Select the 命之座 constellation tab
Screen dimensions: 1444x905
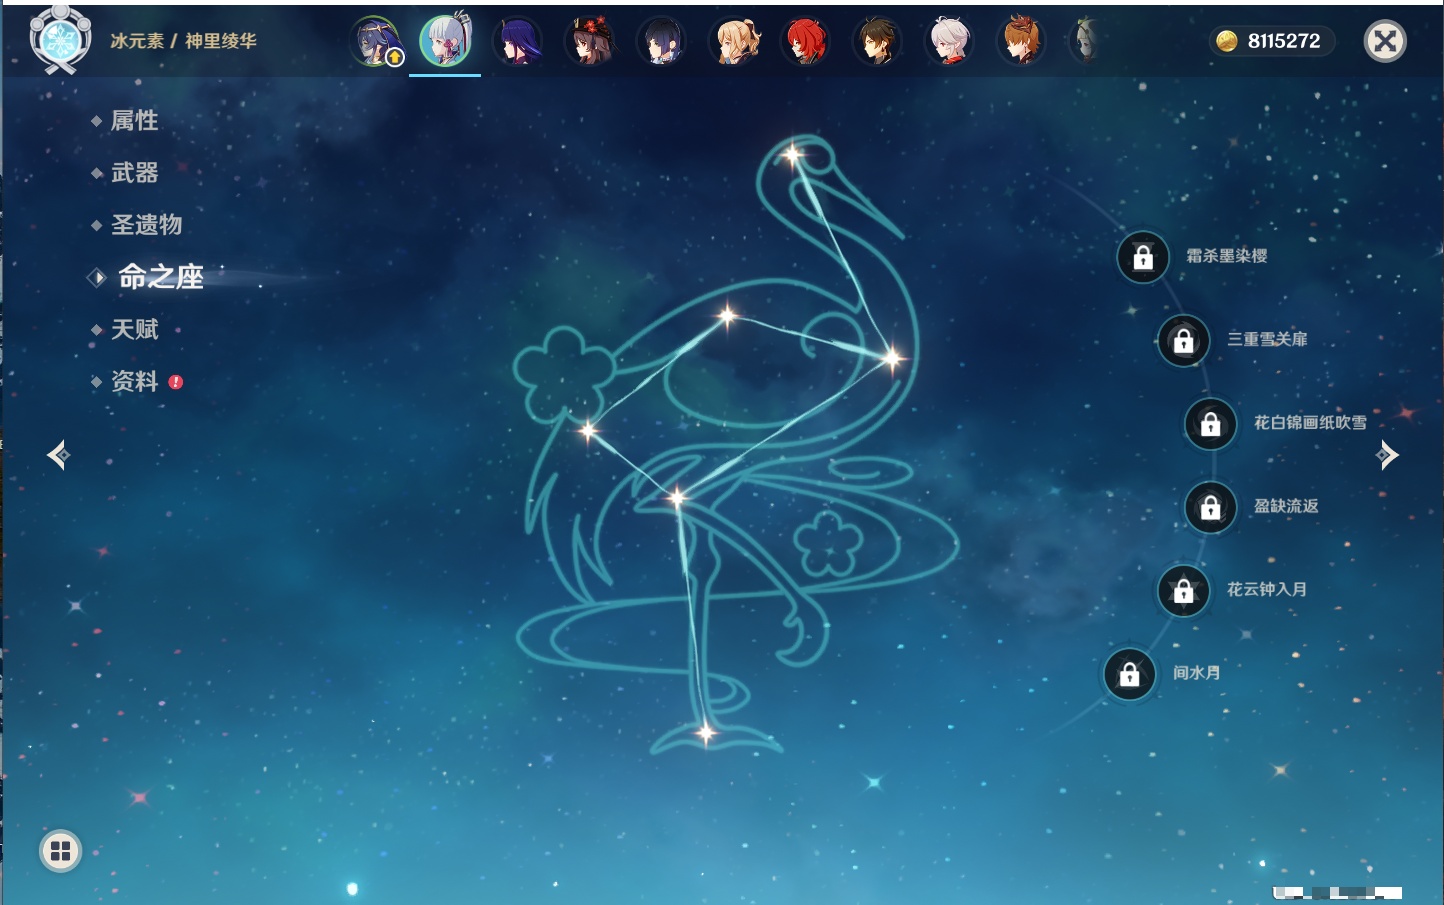click(160, 277)
